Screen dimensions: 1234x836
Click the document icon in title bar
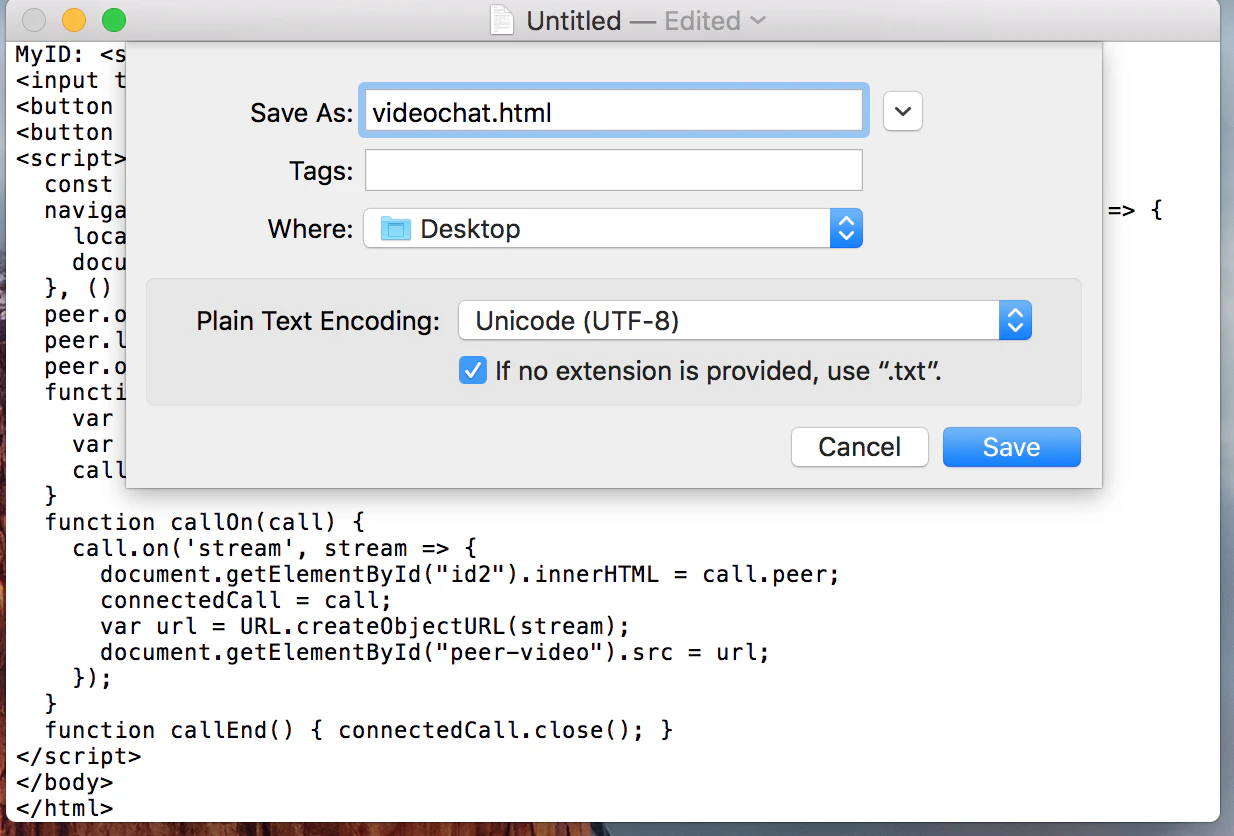coord(503,20)
